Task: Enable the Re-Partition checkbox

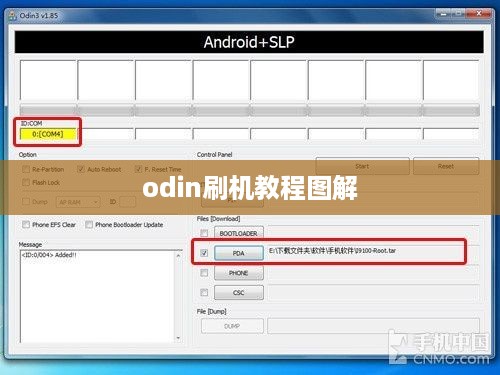Action: (26, 169)
